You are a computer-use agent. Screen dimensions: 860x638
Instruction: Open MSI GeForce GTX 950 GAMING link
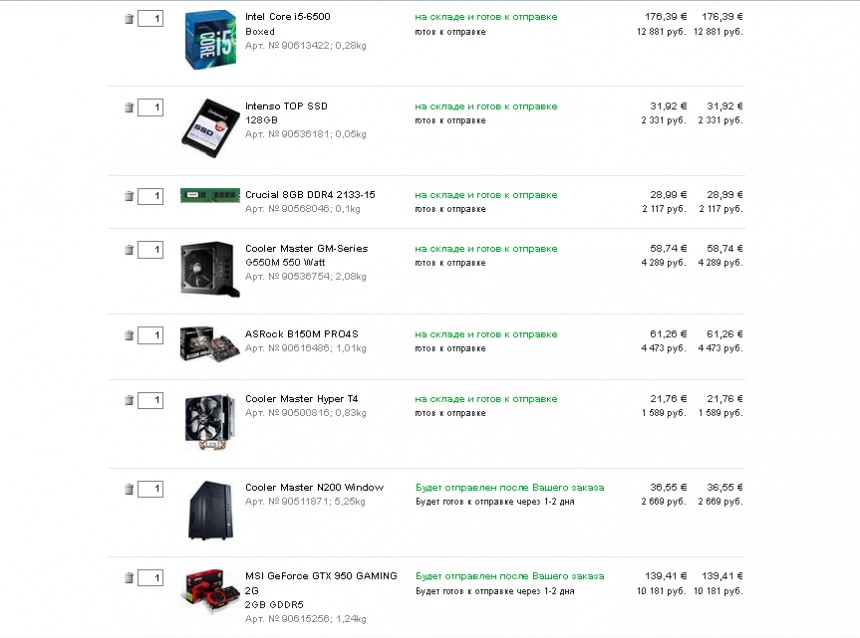(x=320, y=576)
